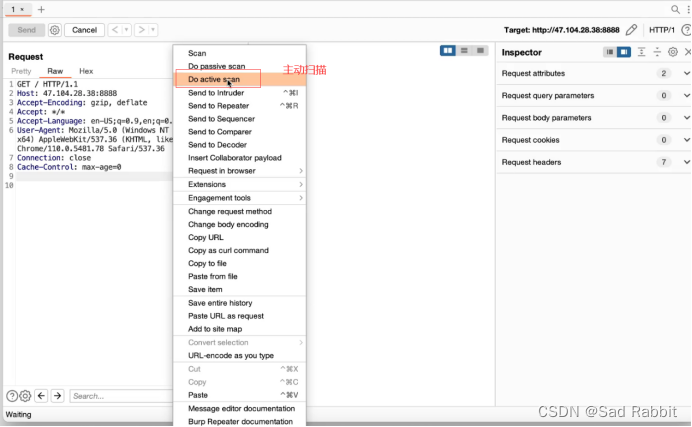Viewport: 692px width, 427px height.
Task: Choose Do active scan menu item
Action: [240, 79]
